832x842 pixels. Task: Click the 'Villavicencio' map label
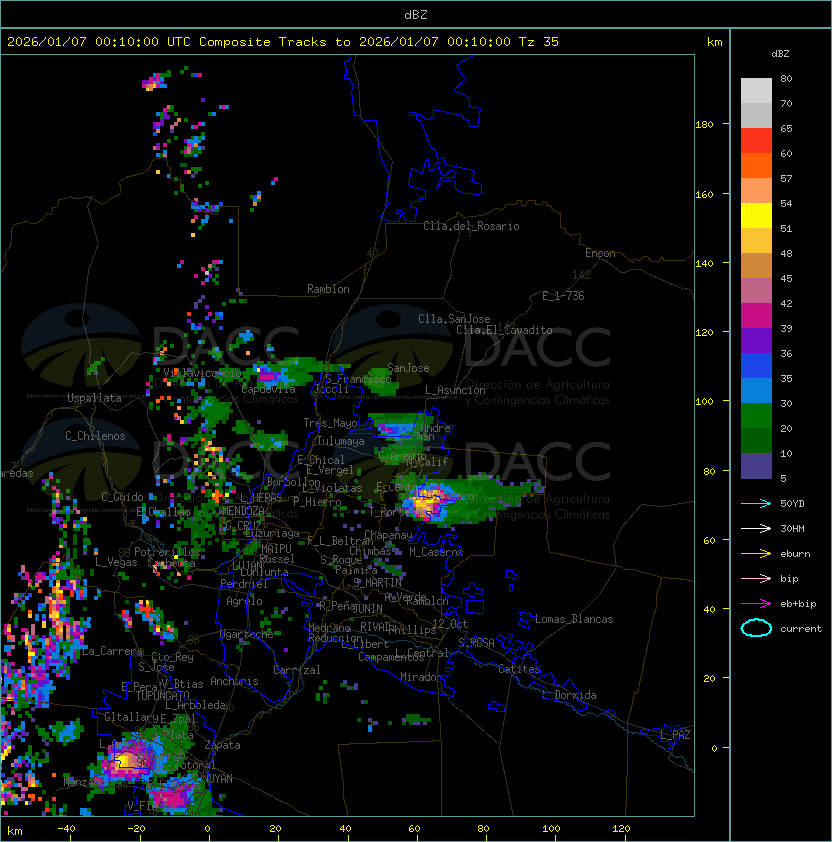pyautogui.click(x=202, y=373)
